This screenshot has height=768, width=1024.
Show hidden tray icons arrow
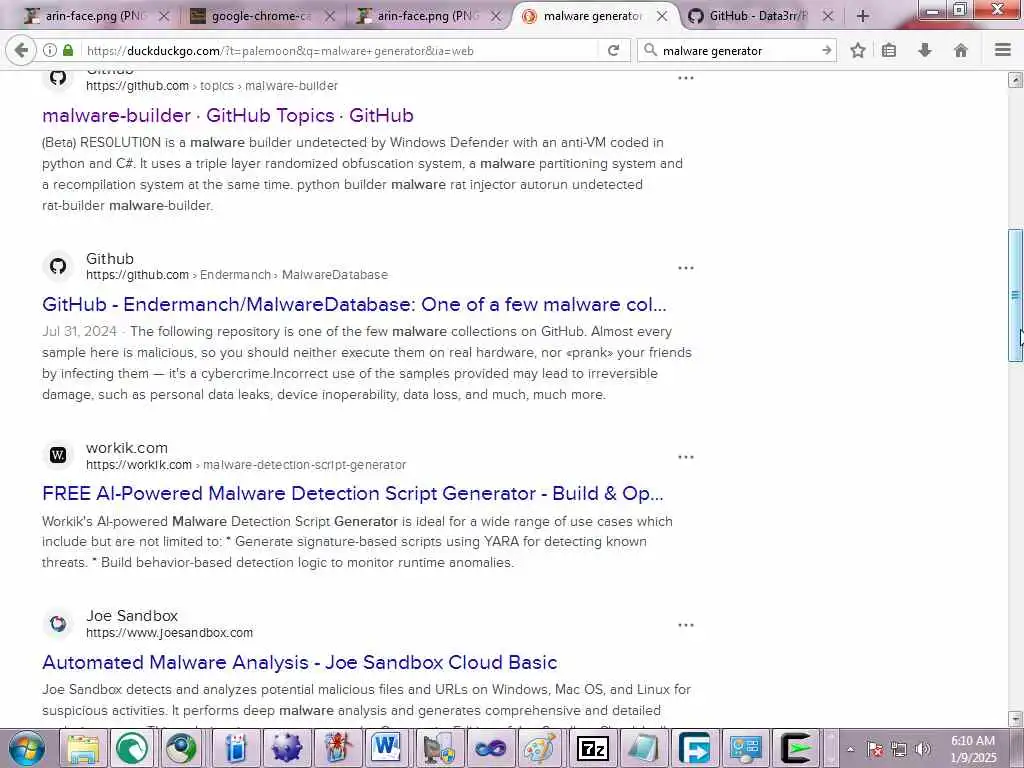pos(850,749)
